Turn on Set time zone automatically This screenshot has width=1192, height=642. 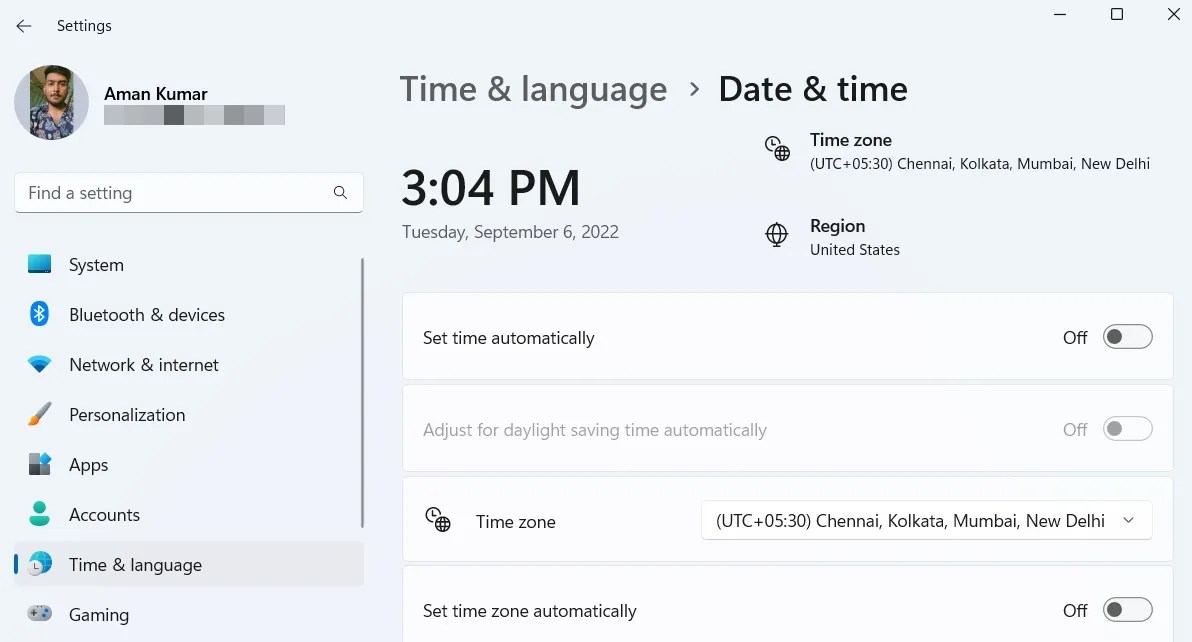coord(1127,610)
